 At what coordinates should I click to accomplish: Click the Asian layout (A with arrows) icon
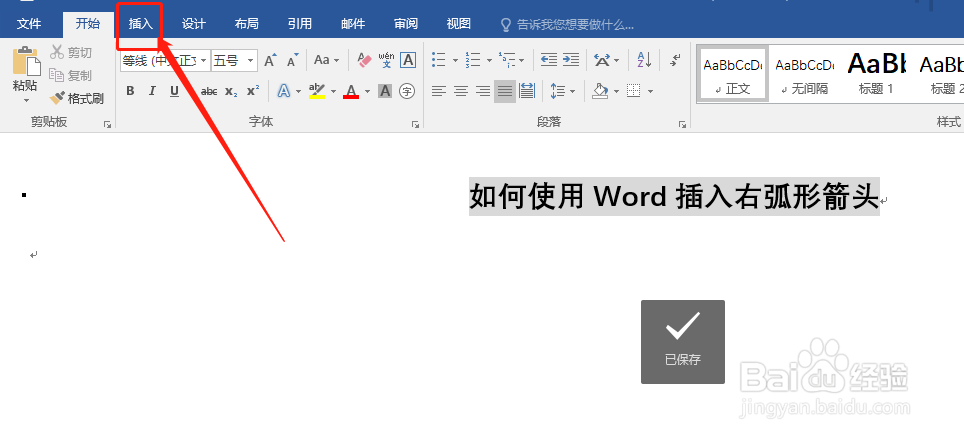(x=602, y=60)
